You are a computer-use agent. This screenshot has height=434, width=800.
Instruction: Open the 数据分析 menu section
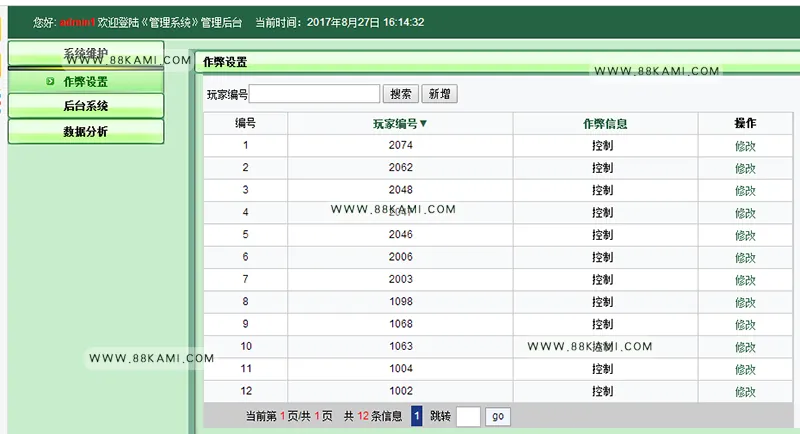(86, 132)
